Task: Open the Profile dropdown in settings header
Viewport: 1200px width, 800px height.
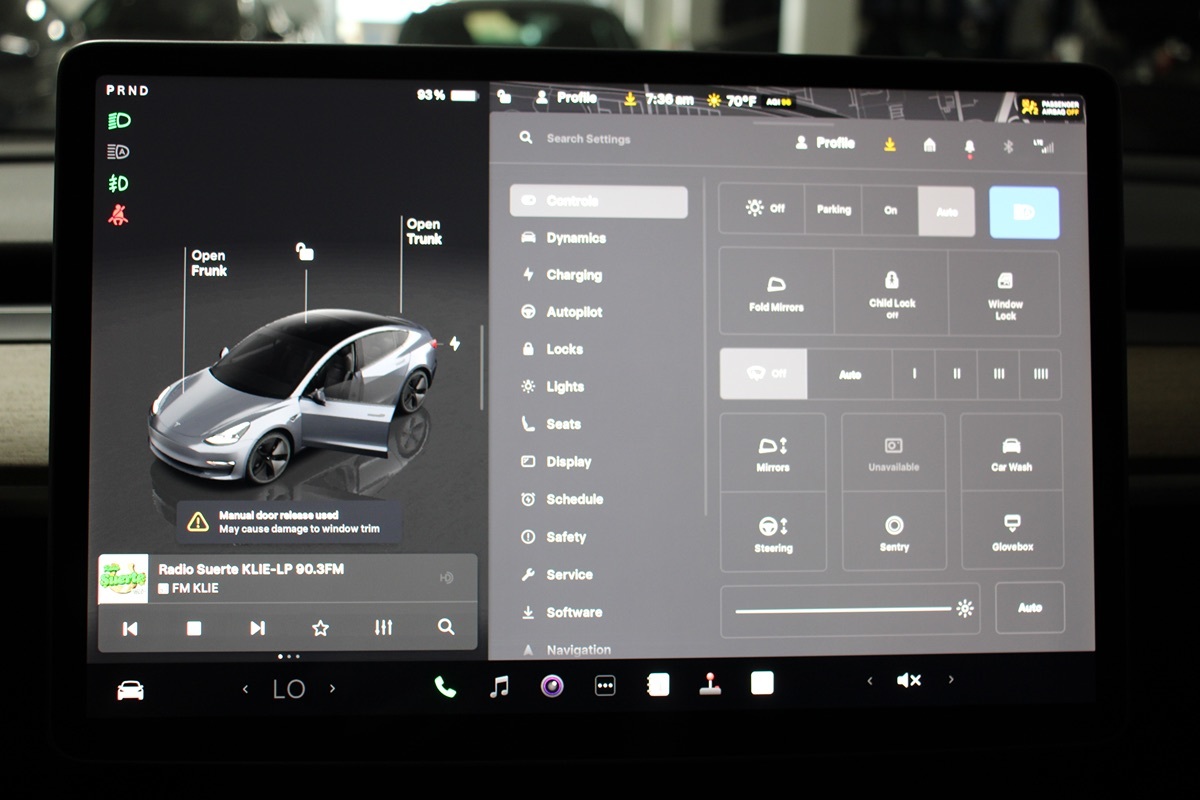Action: (x=826, y=143)
